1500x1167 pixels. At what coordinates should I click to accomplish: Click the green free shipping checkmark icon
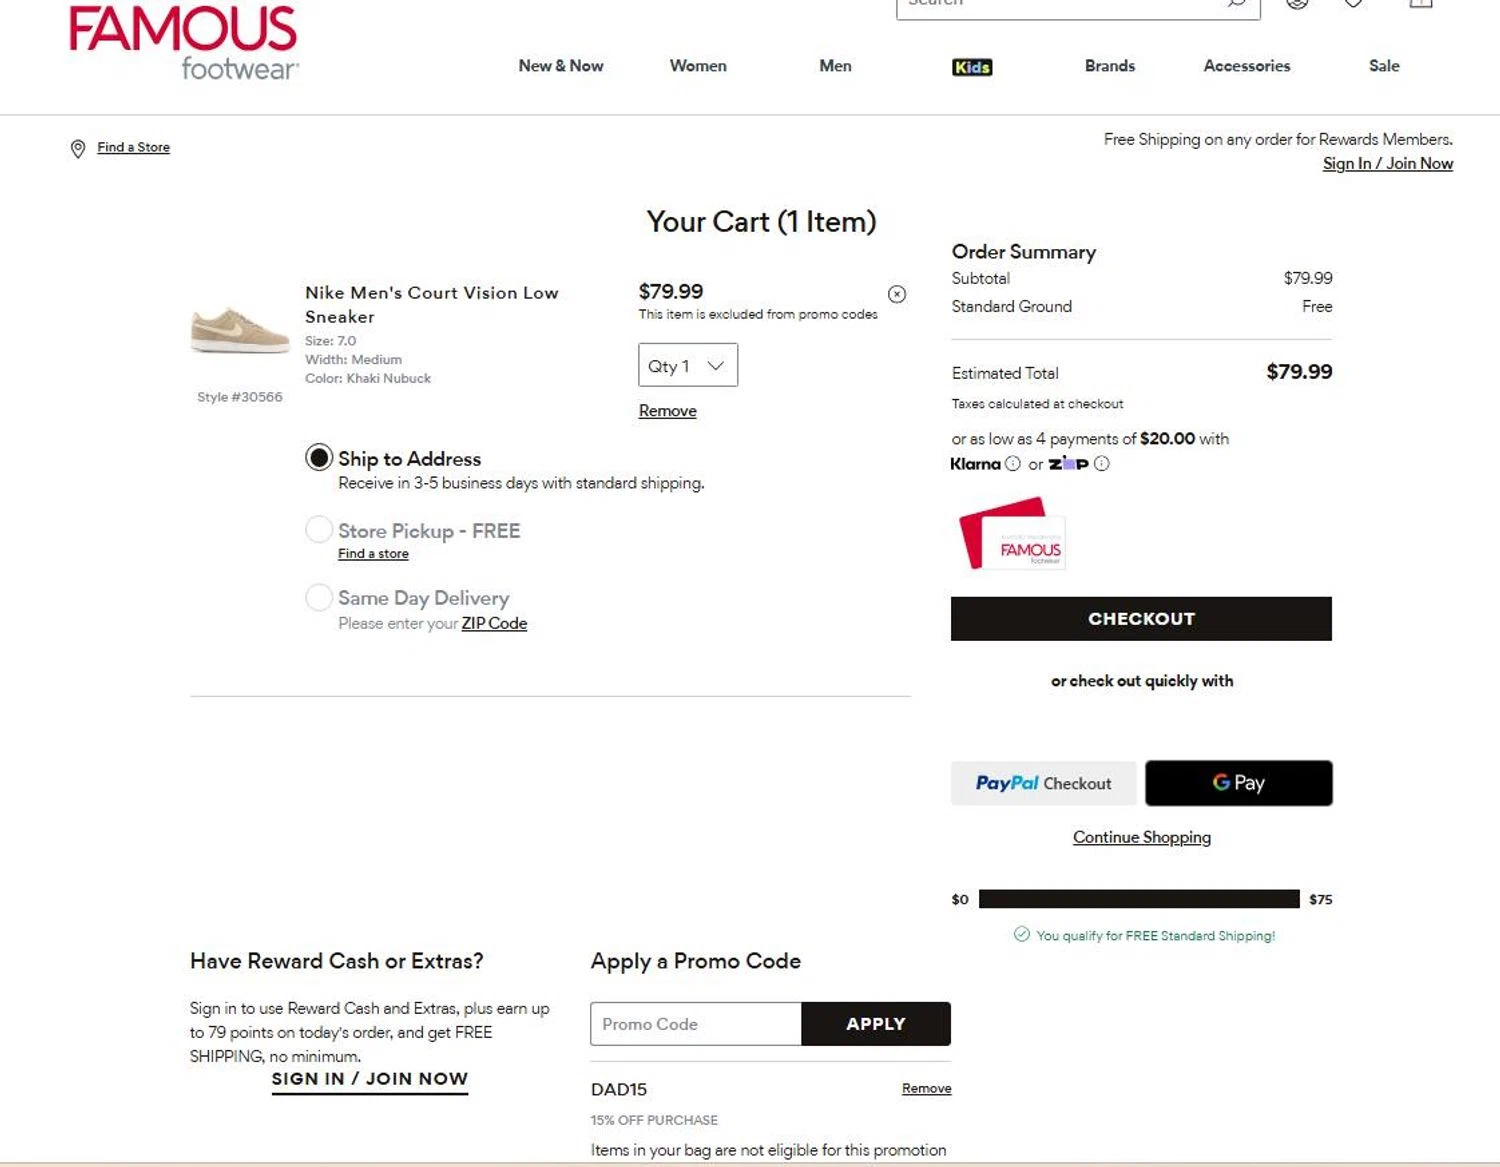click(1021, 934)
